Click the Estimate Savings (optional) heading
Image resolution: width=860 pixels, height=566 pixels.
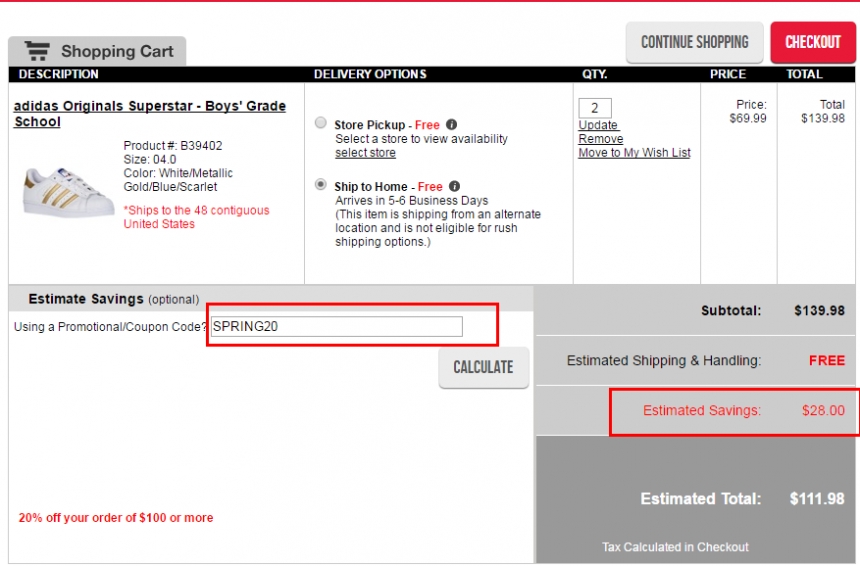click(x=114, y=299)
